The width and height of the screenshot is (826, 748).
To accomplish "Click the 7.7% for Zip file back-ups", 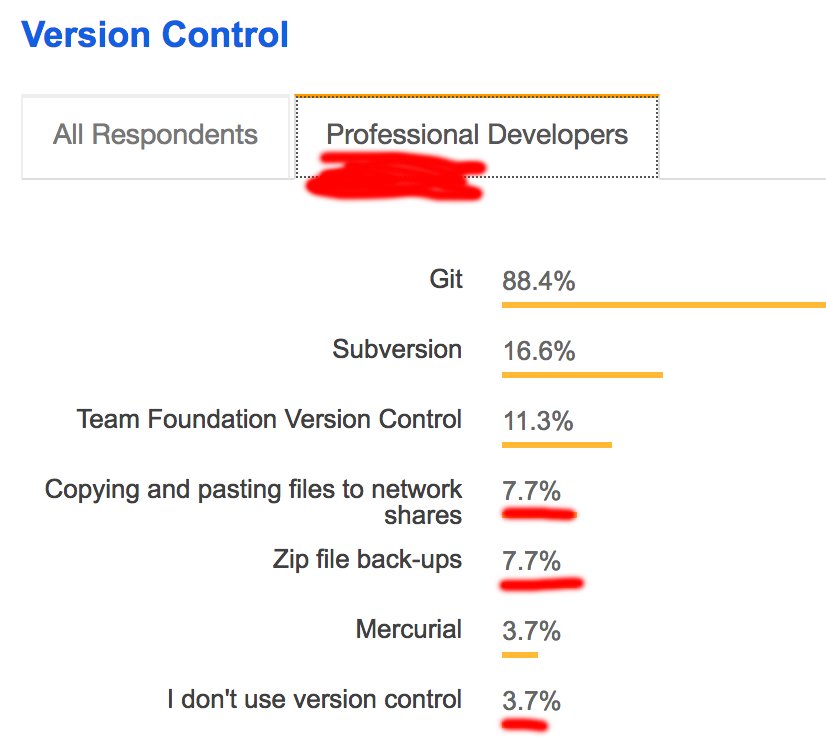I will click(x=531, y=562).
